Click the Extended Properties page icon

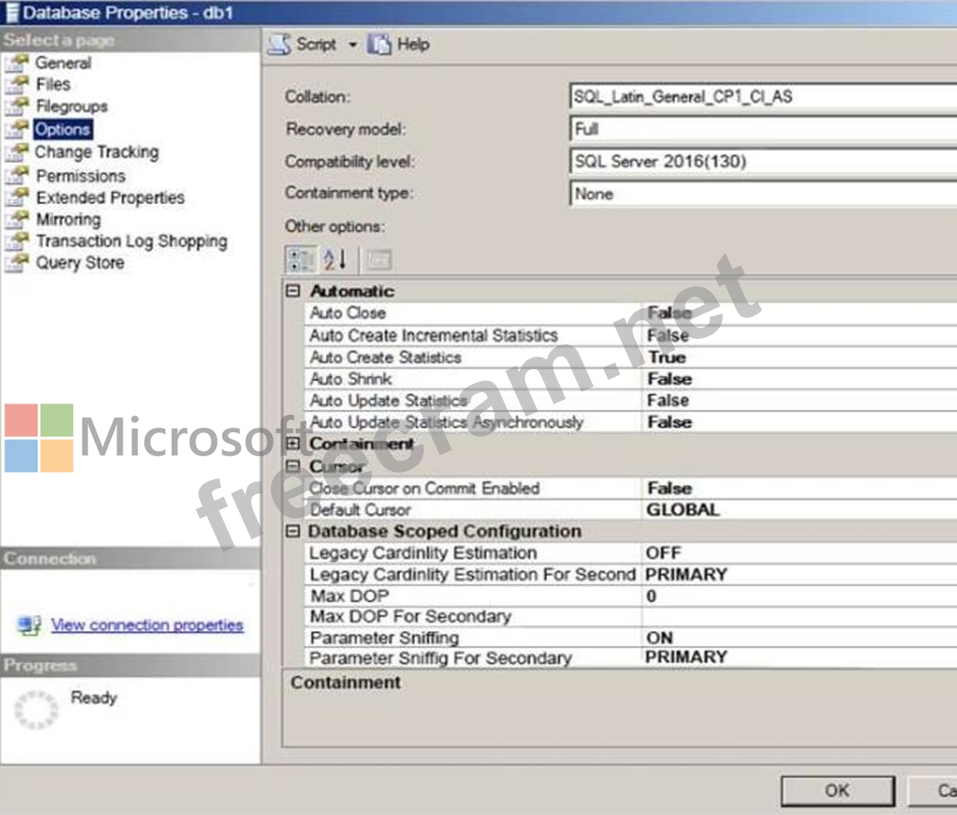[x=17, y=197]
